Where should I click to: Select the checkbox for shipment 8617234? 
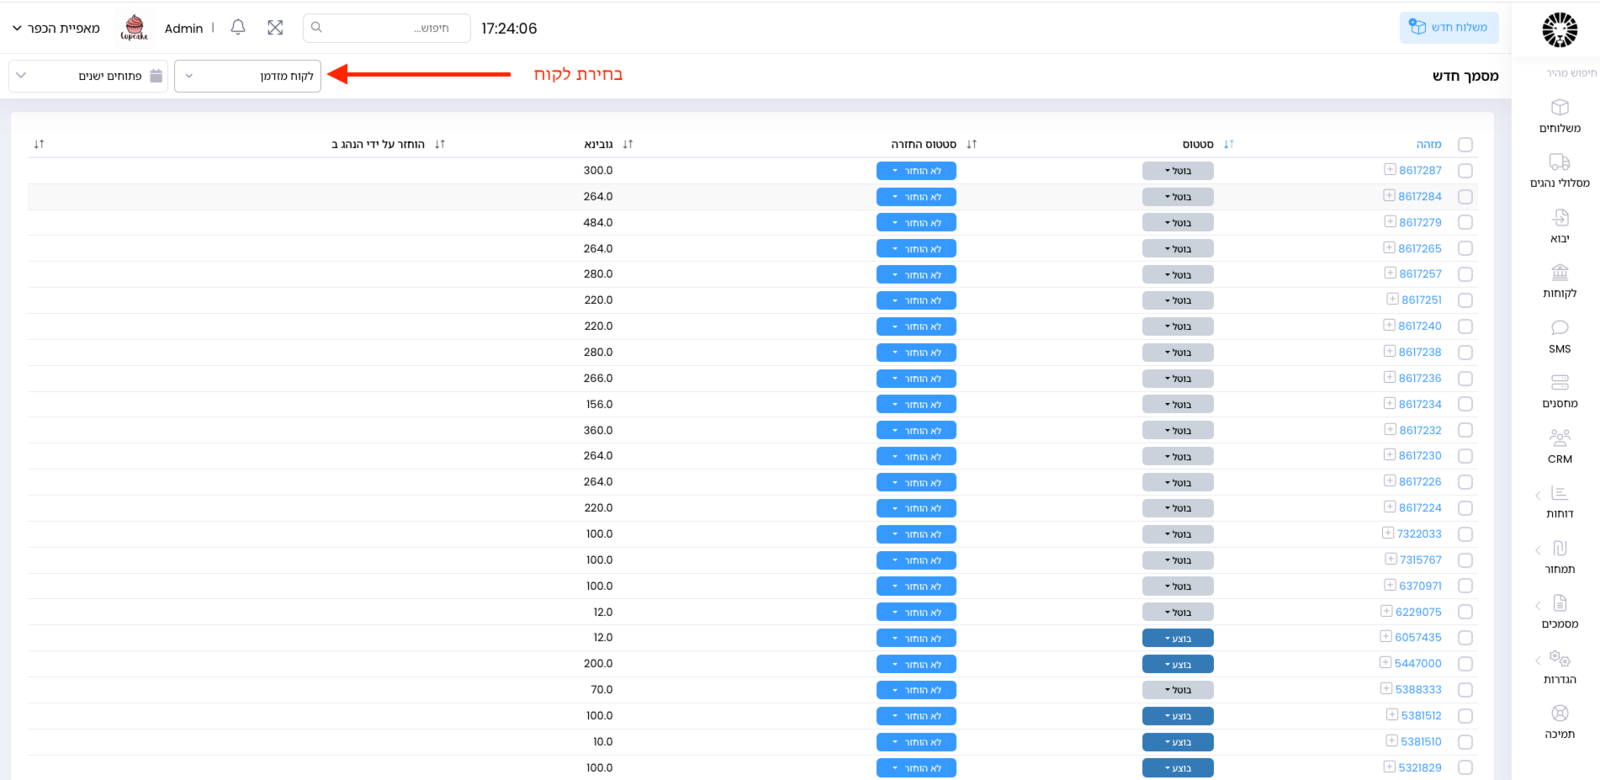(1465, 404)
